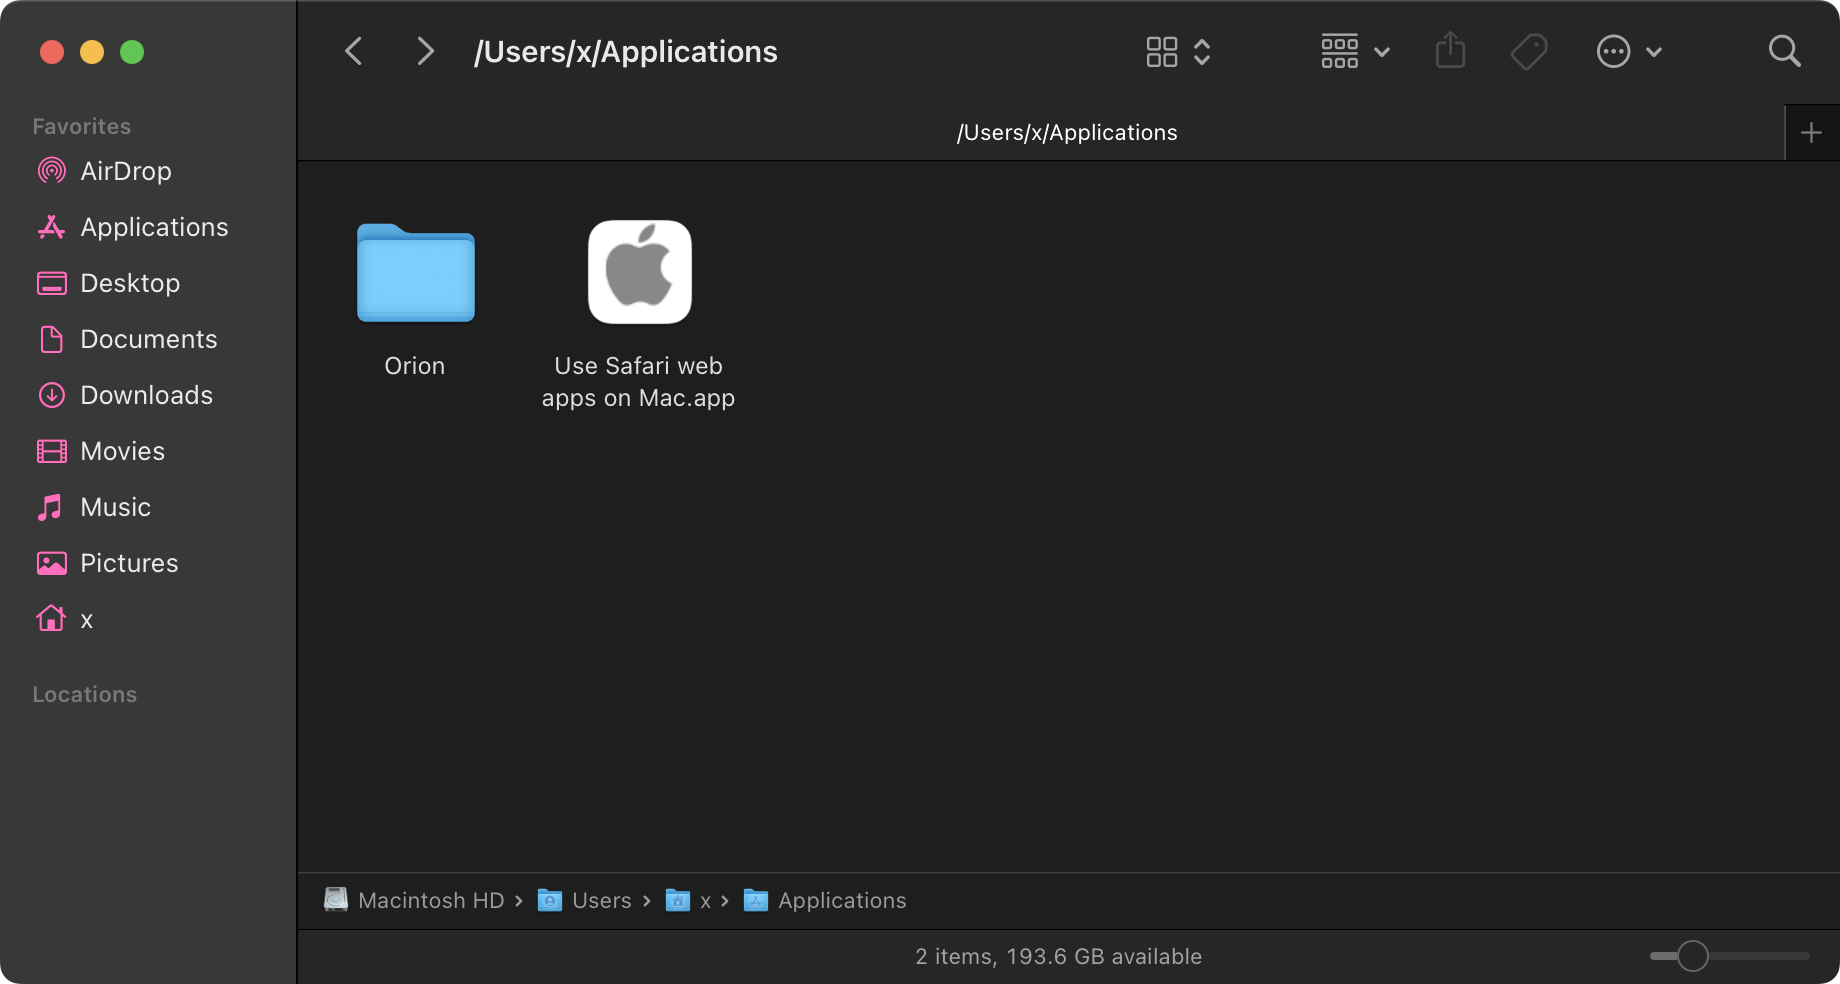Switch view mode via icon view control
Image resolution: width=1840 pixels, height=984 pixels.
coord(1177,51)
